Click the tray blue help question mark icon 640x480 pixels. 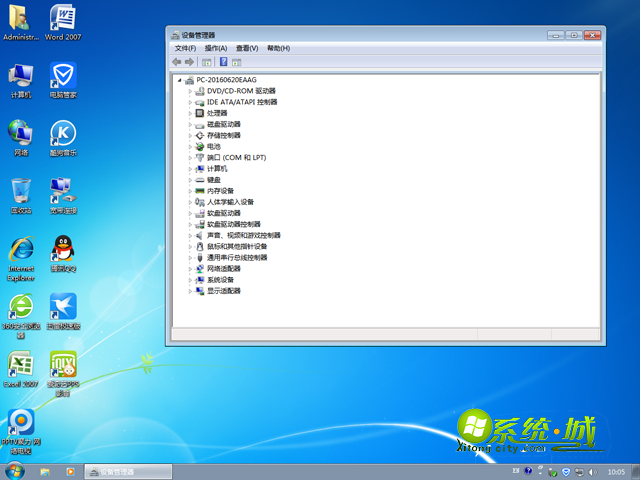[x=528, y=471]
